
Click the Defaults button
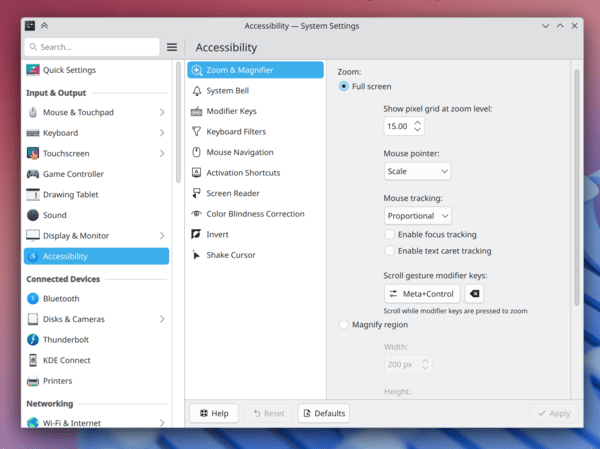[322, 413]
